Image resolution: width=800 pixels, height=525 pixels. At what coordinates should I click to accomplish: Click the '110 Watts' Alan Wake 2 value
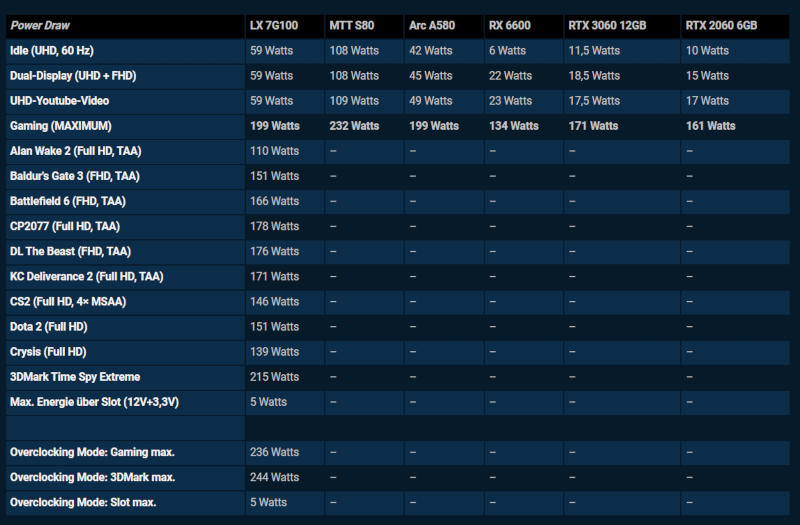pyautogui.click(x=274, y=151)
